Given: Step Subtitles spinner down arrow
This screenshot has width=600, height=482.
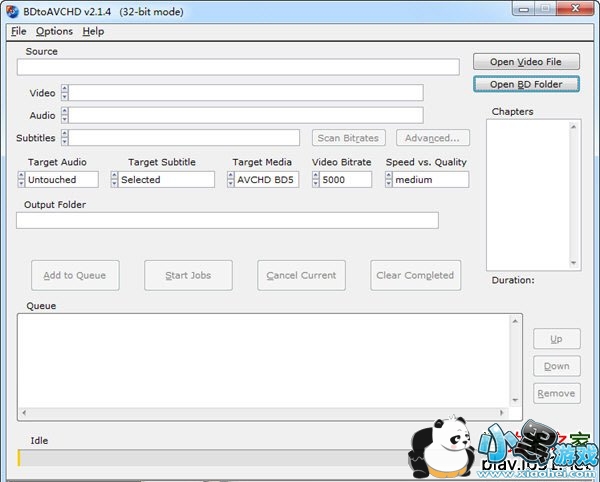Looking at the screenshot, I should coord(65,142).
